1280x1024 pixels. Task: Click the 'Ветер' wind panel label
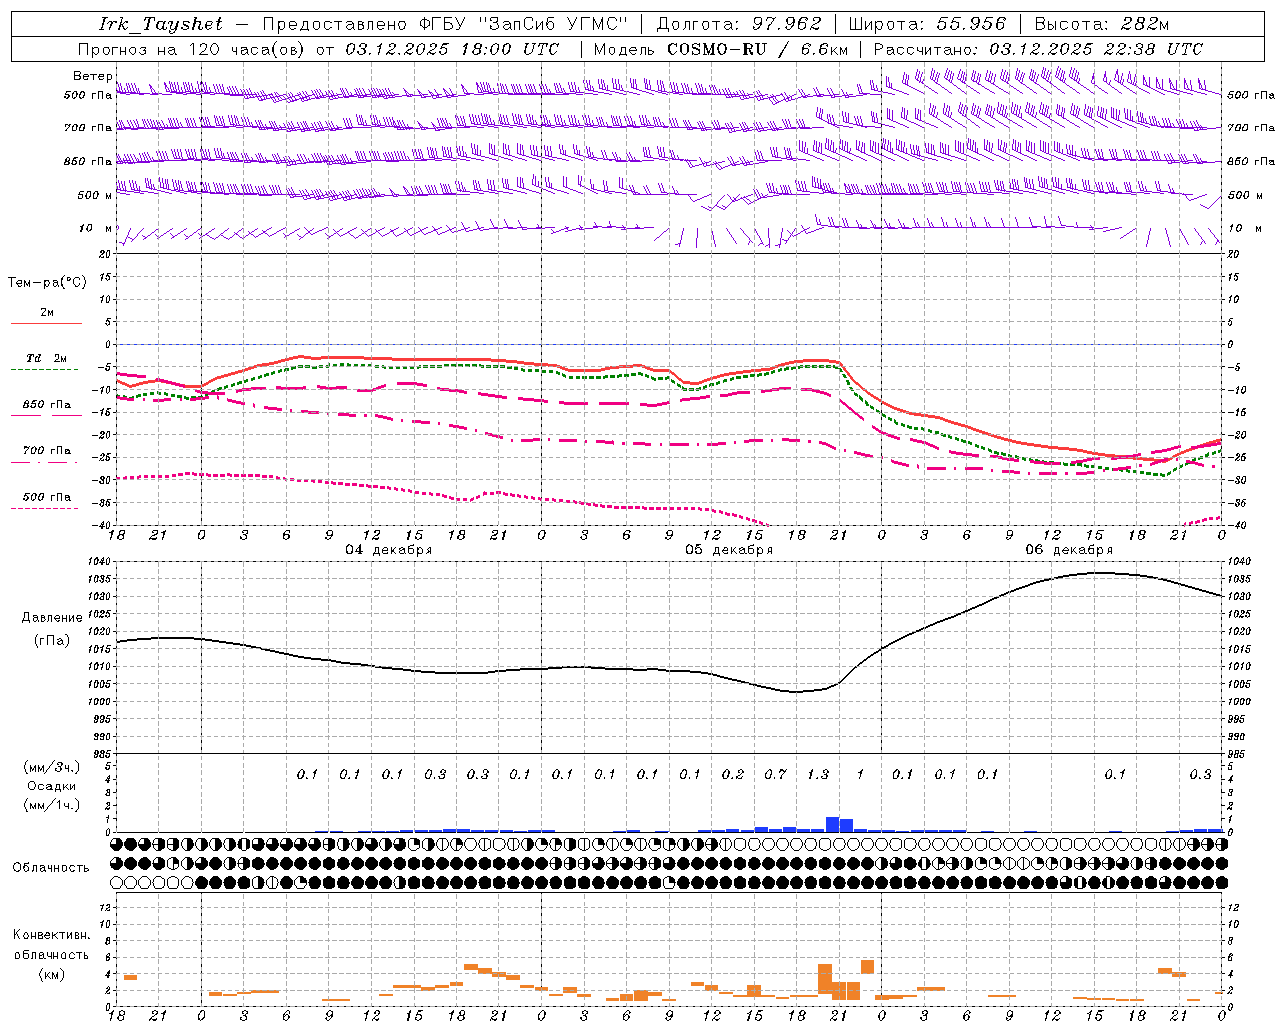point(92,76)
